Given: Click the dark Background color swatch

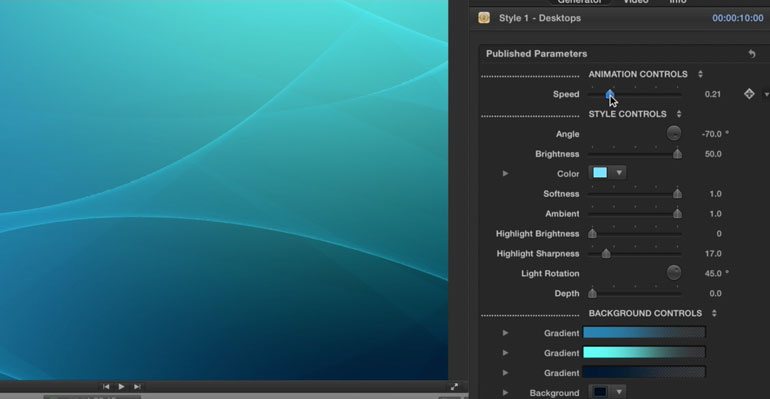Looking at the screenshot, I should click(x=600, y=392).
